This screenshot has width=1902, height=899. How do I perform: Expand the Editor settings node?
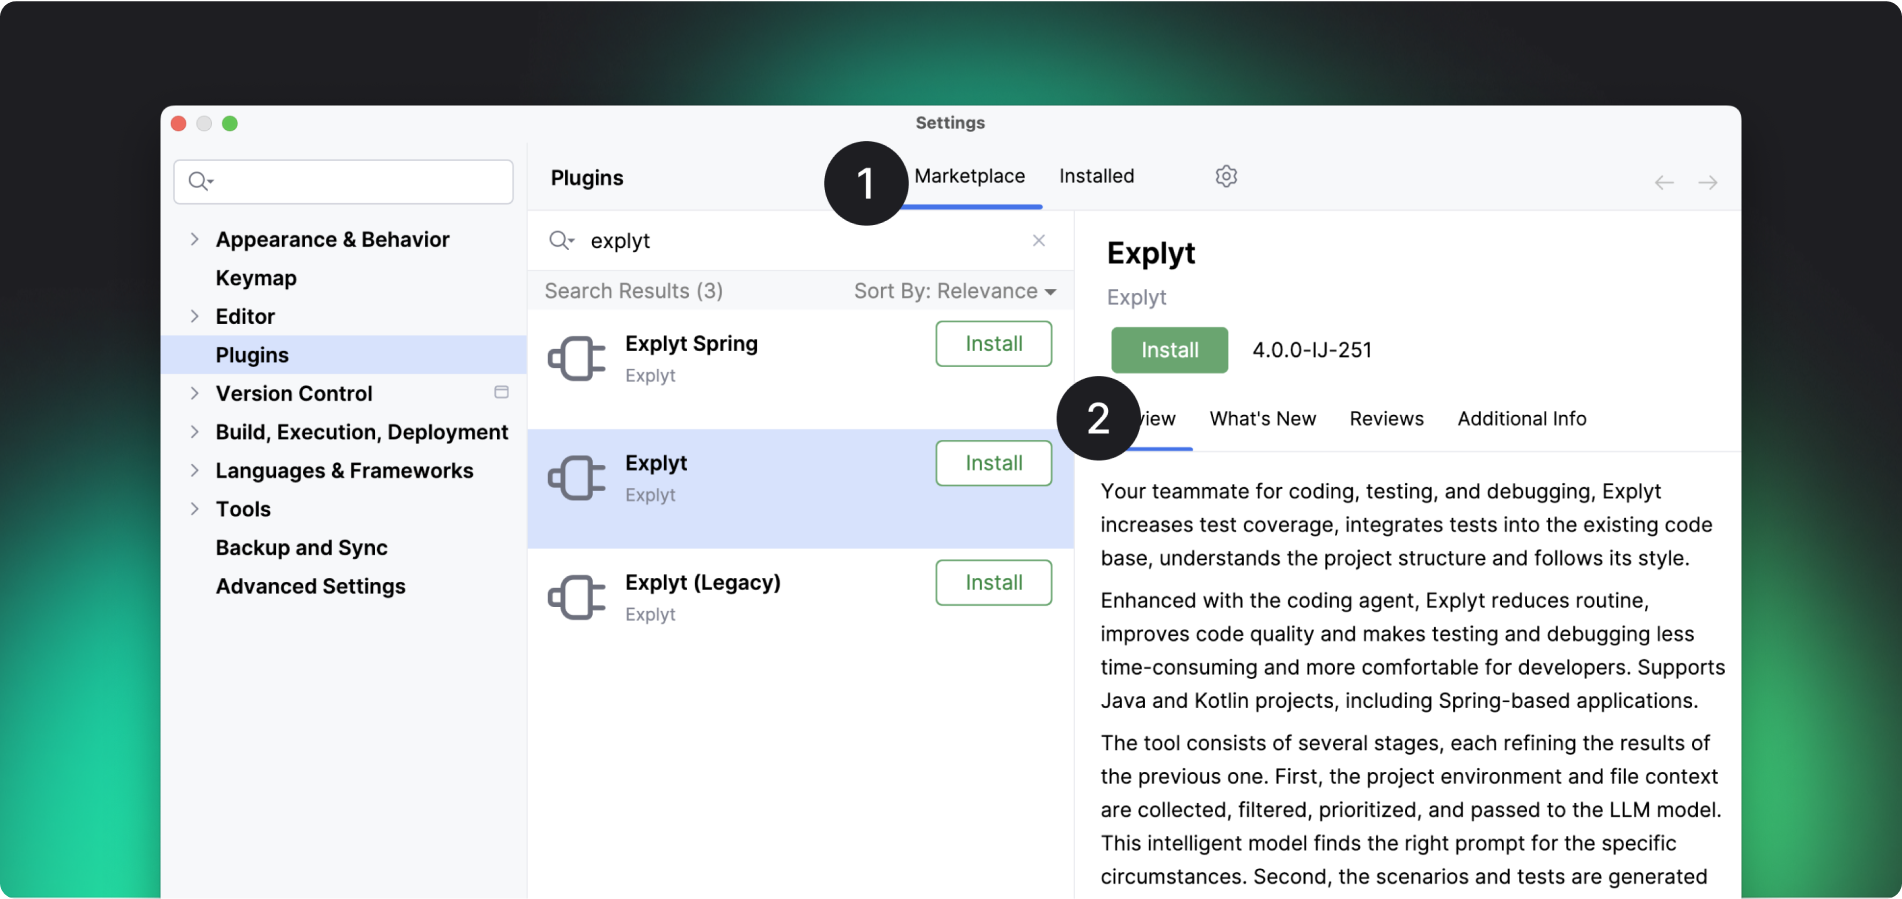[x=195, y=317]
